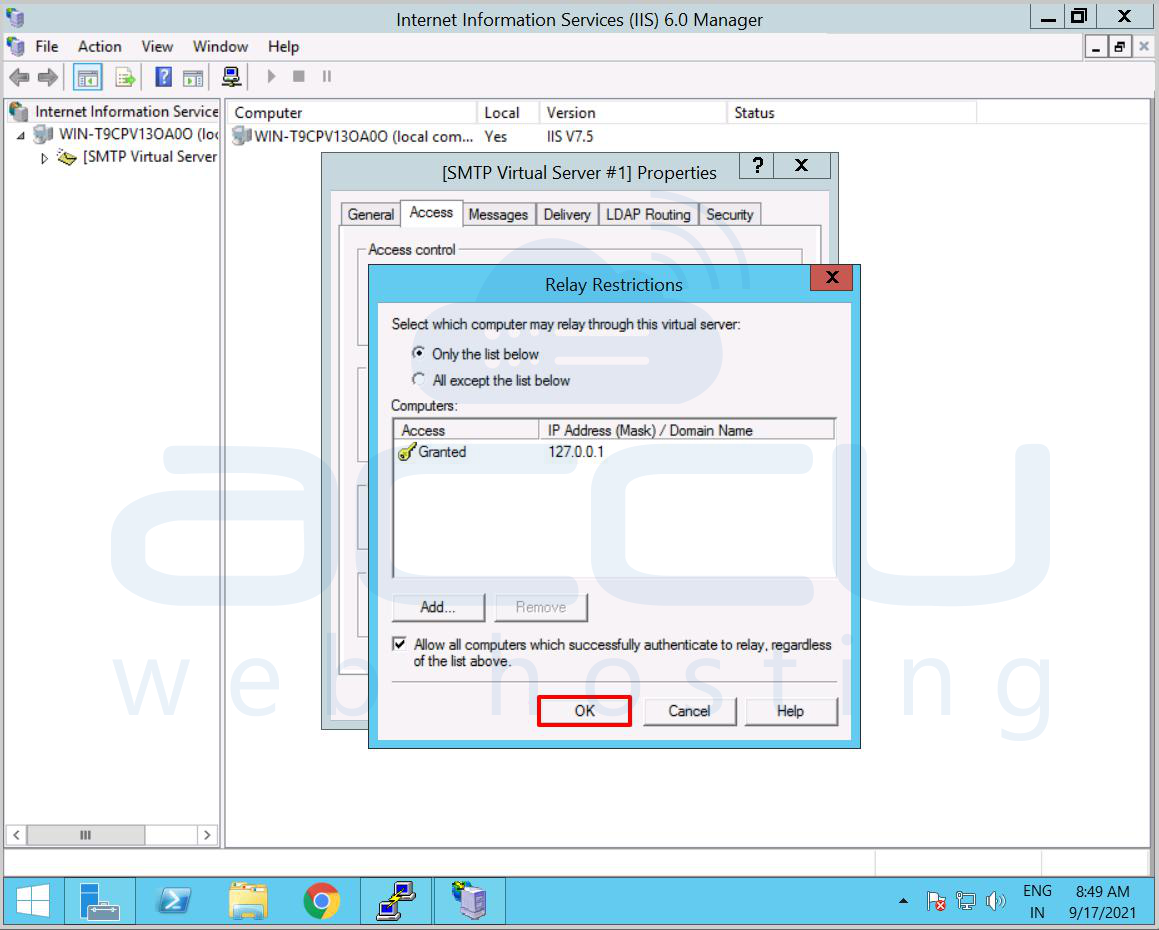1159x930 pixels.
Task: Launch PowerShell from taskbar
Action: (x=174, y=901)
